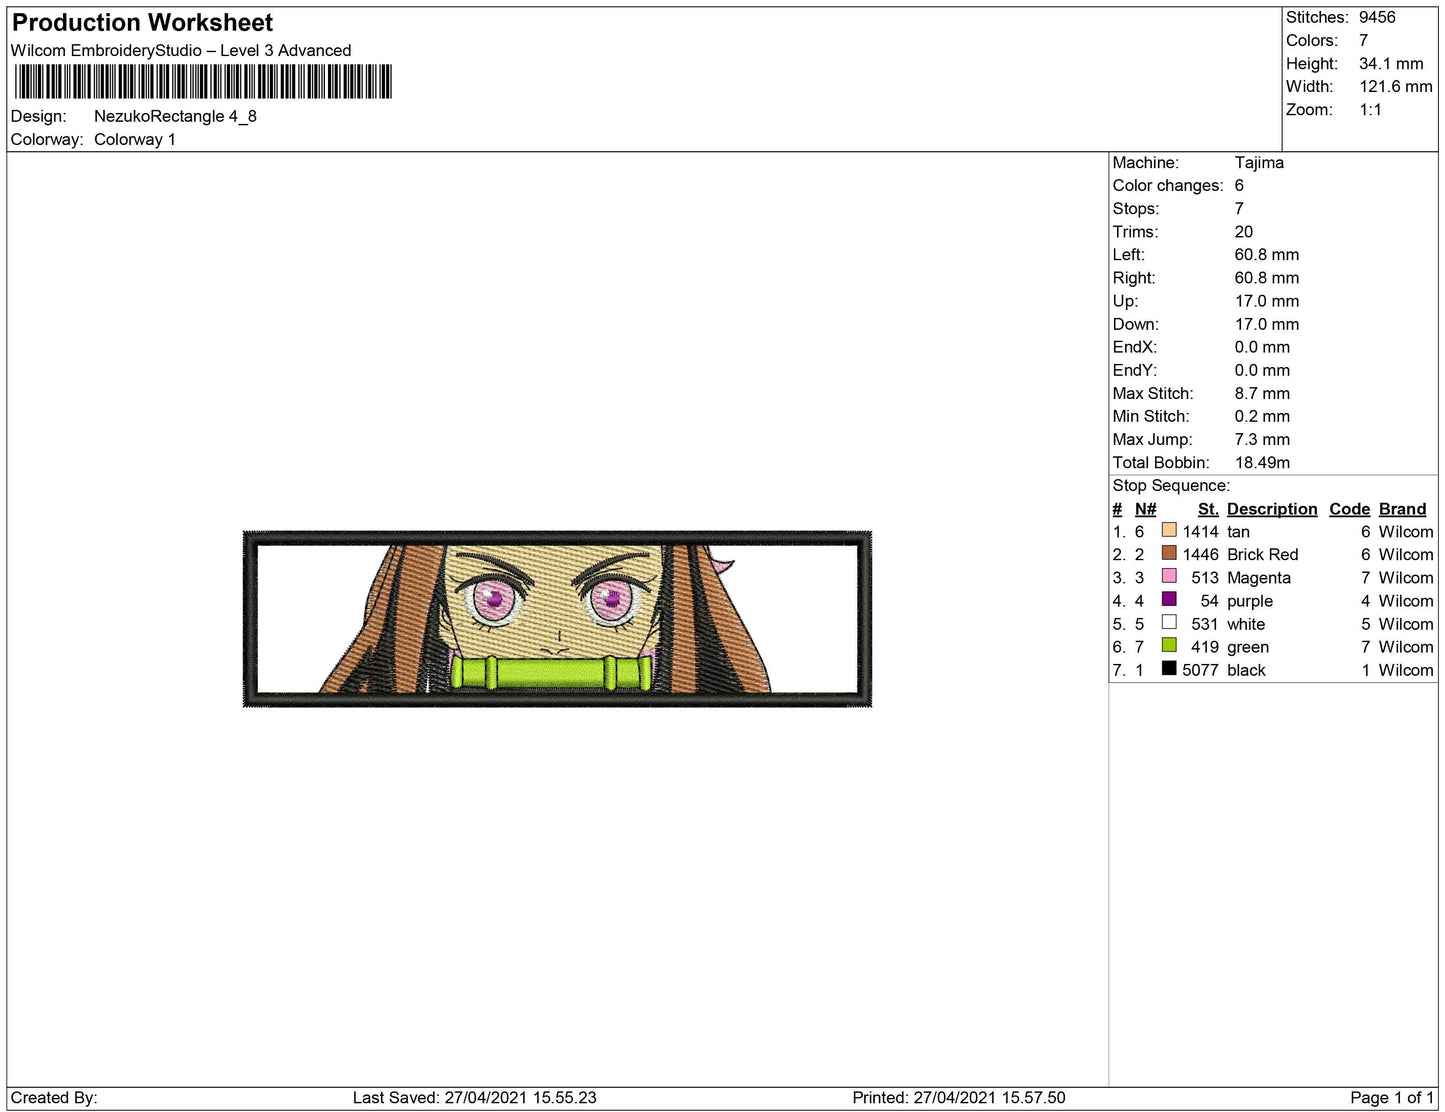This screenshot has width=1445, height=1112.
Task: Select the "EndY:" label
Action: pyautogui.click(x=1135, y=369)
